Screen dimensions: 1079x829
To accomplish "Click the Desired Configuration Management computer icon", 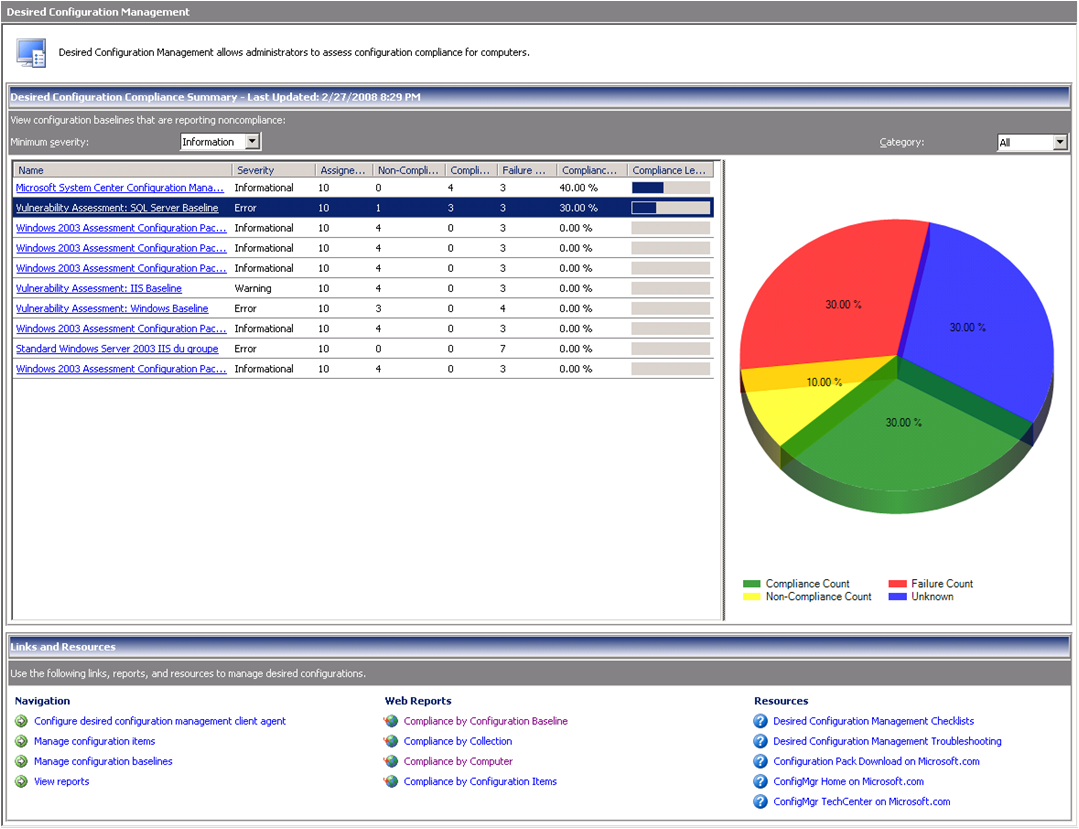I will click(x=31, y=53).
